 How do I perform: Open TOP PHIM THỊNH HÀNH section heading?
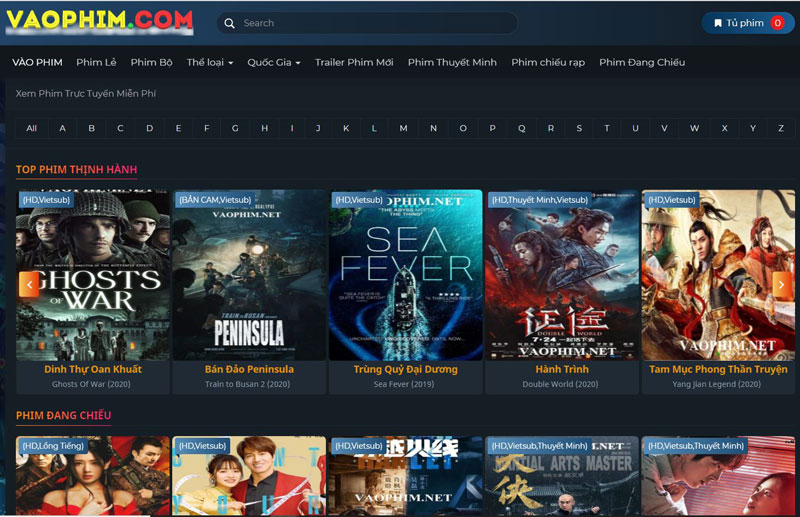click(77, 169)
